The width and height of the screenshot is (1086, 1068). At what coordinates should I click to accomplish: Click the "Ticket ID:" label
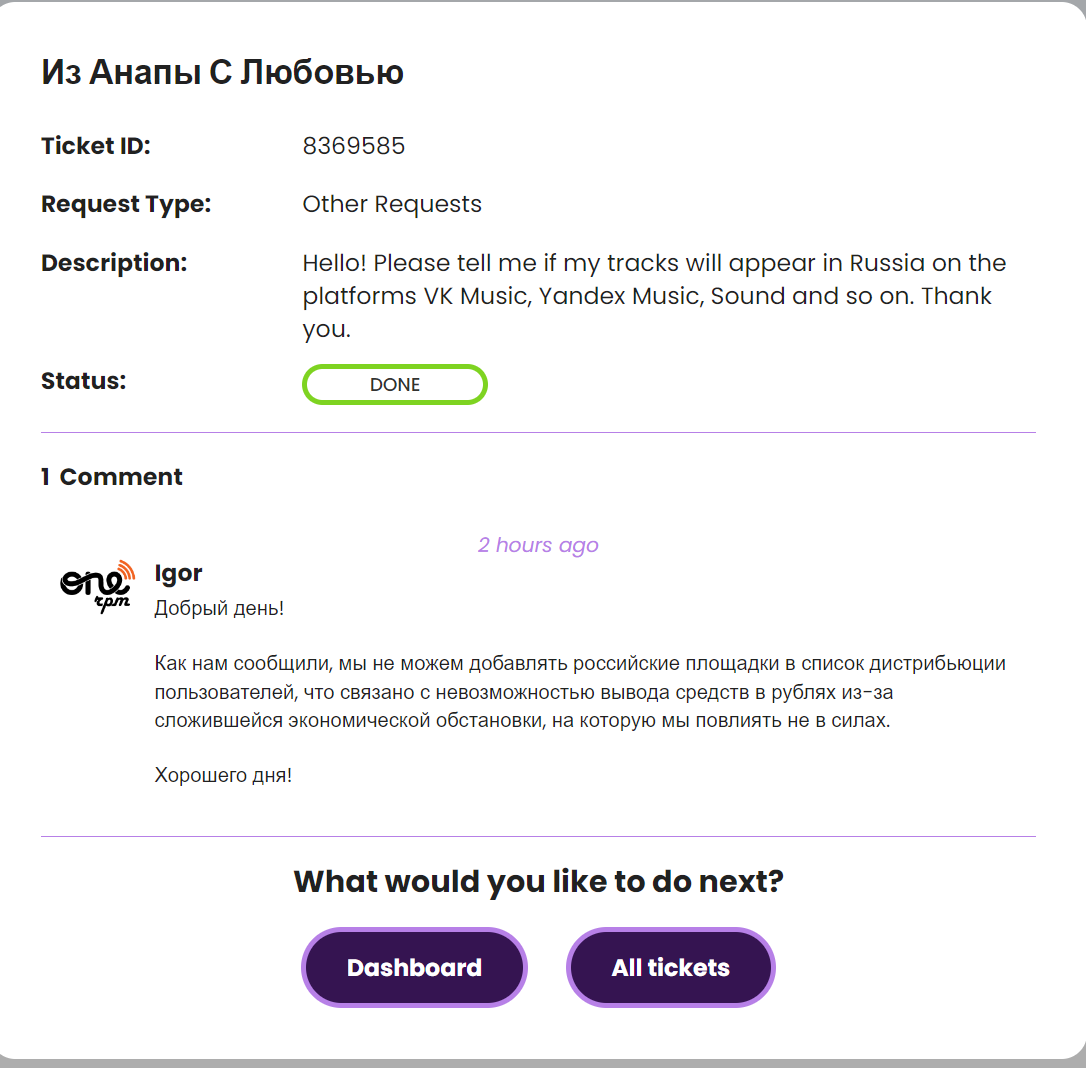click(x=96, y=147)
